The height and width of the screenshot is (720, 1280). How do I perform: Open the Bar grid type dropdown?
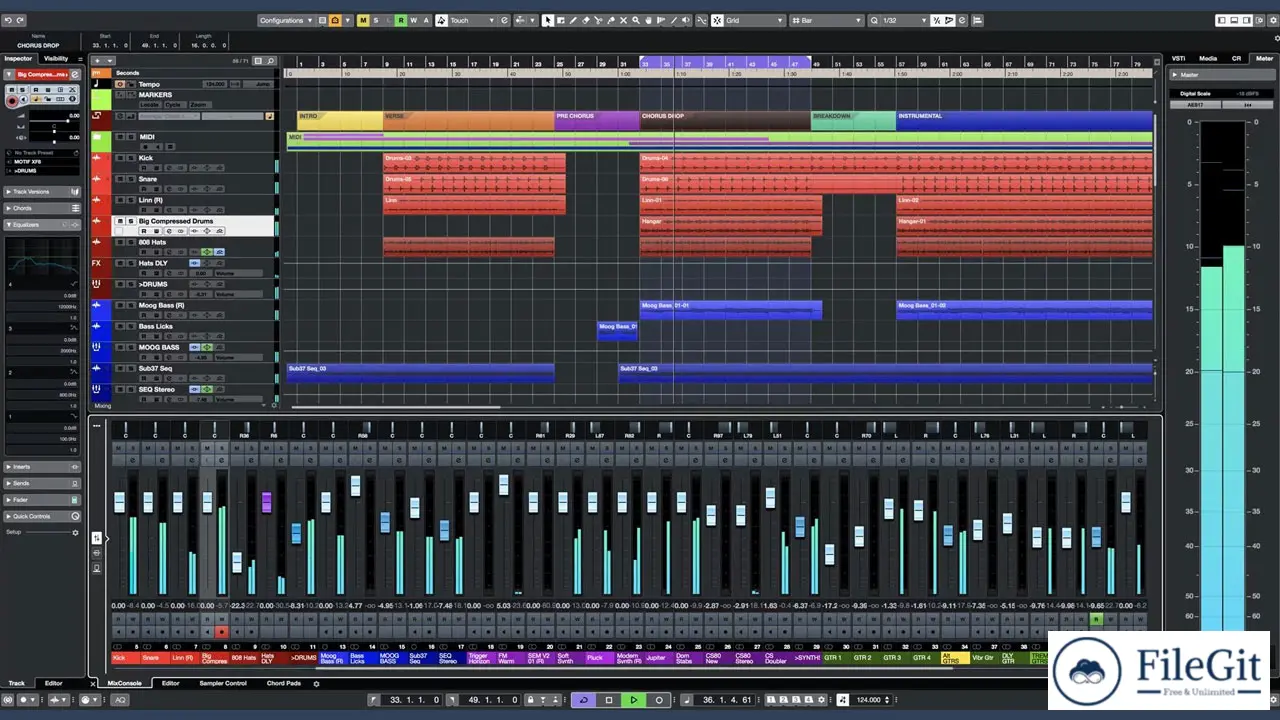826,20
